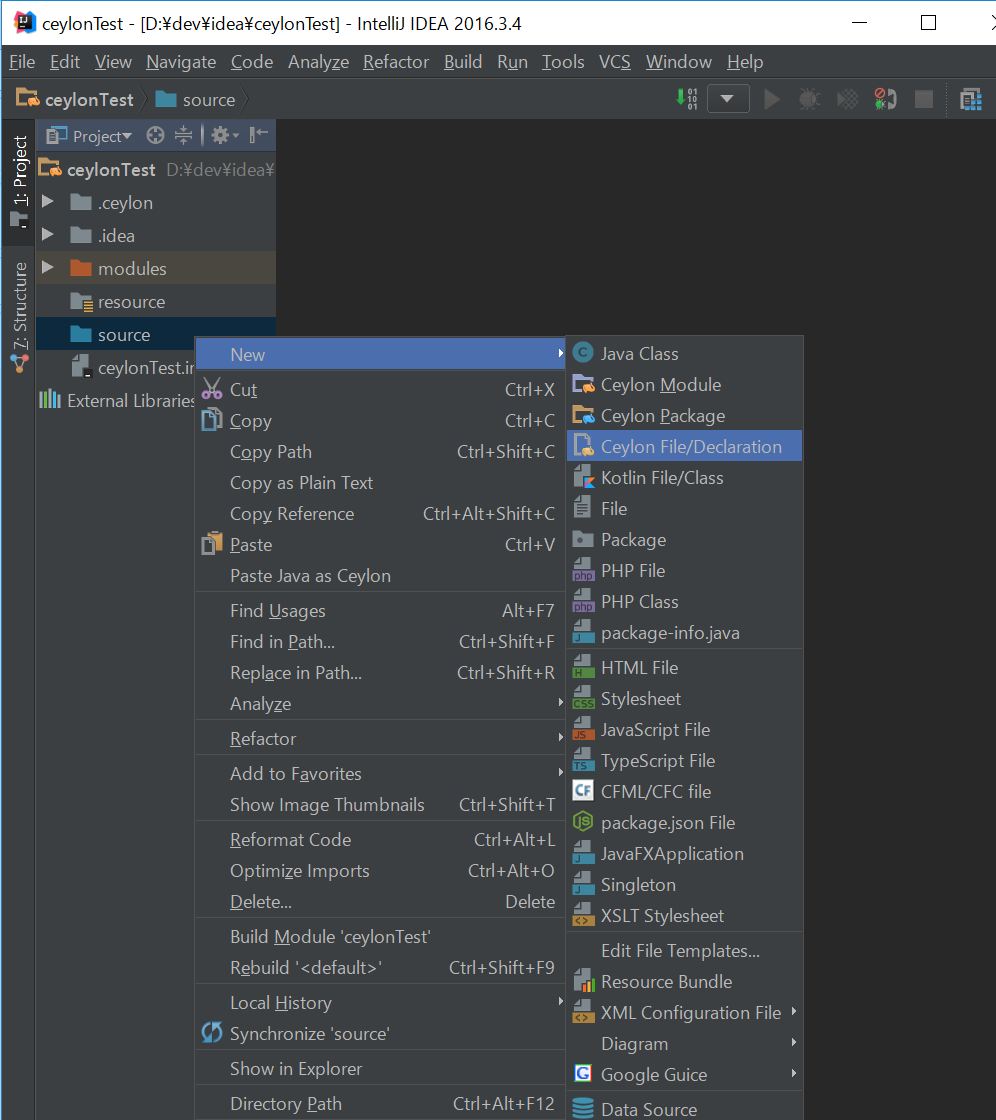Click the Scroll from Source target icon
Screen dimensions: 996x1120
pos(155,135)
